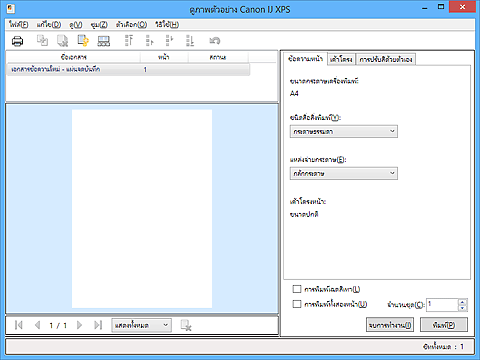Open the ตัวเลือก(O) Option menu
The height and width of the screenshot is (360, 480).
(x=131, y=25)
